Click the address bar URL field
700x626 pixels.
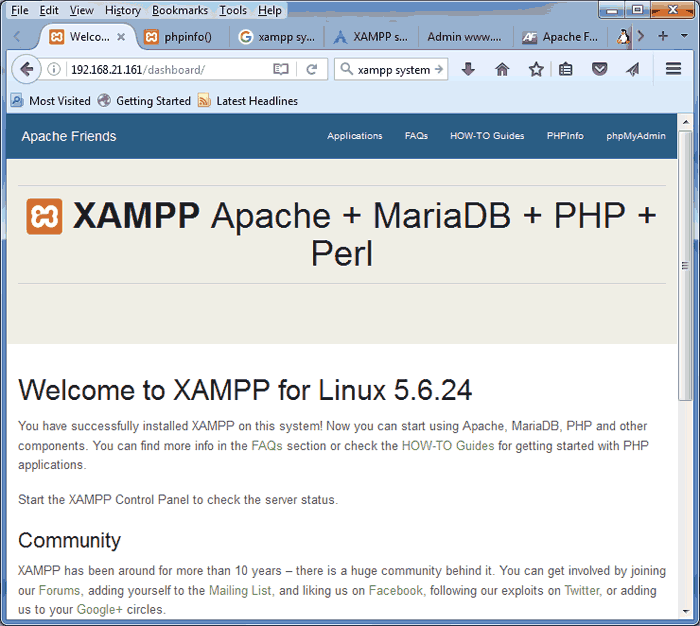tap(170, 69)
